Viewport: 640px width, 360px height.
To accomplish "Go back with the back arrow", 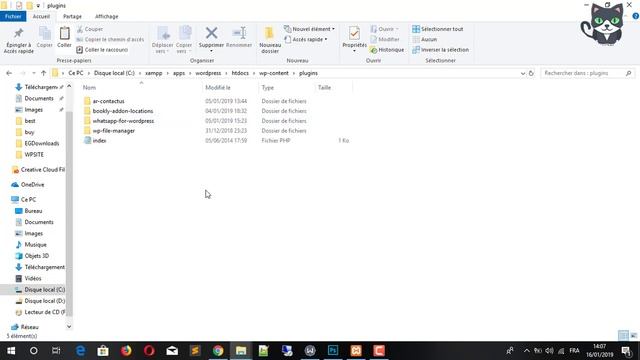I will click(x=9, y=73).
